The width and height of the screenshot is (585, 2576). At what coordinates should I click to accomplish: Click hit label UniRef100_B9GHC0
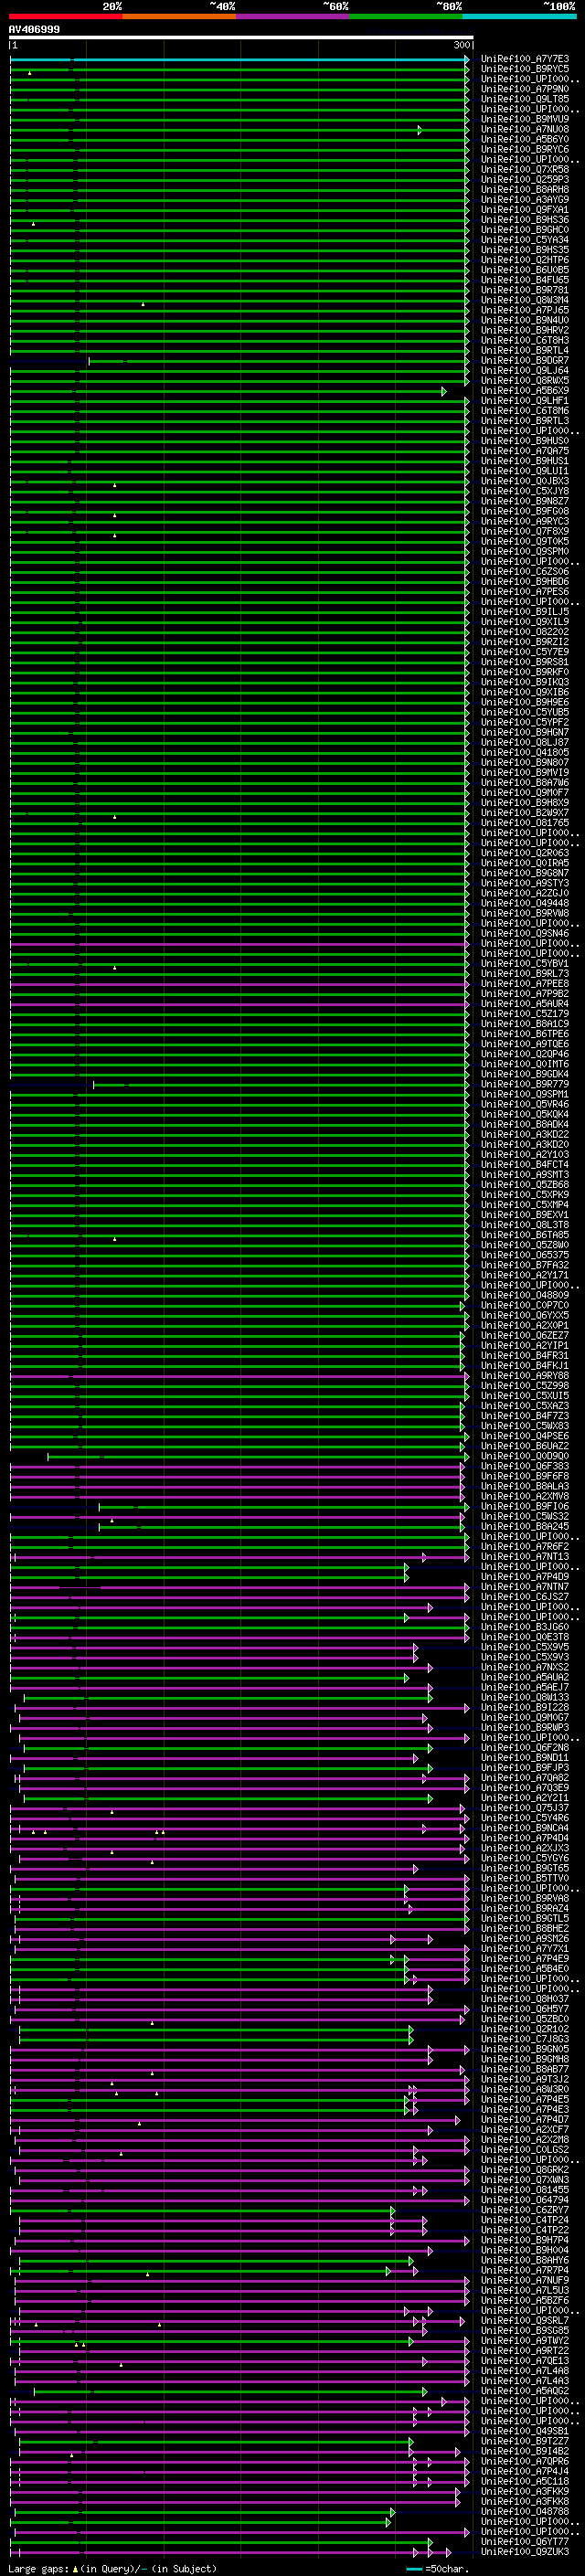pyautogui.click(x=525, y=230)
